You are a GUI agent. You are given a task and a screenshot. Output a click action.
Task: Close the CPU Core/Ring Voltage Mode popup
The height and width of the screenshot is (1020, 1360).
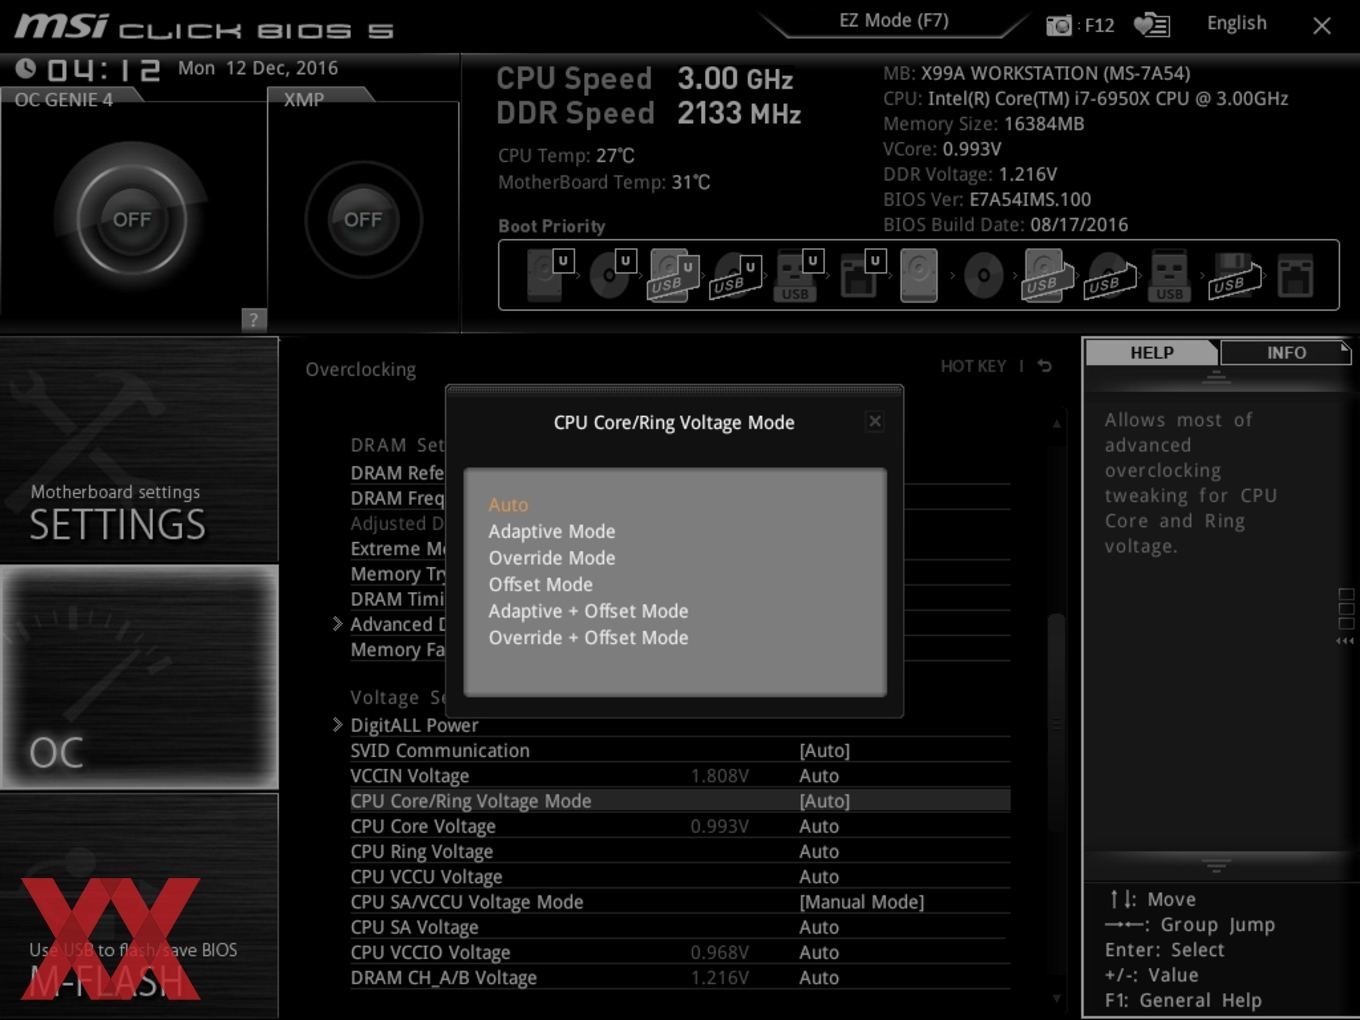pyautogui.click(x=875, y=421)
